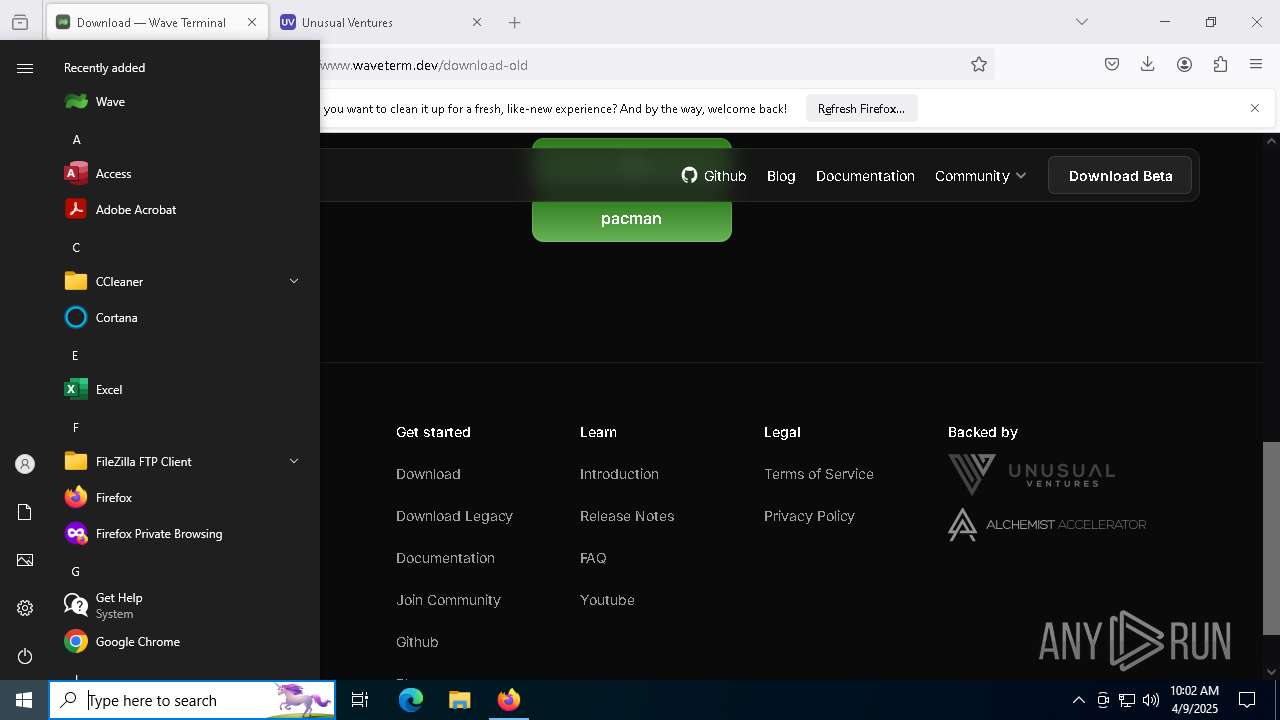Viewport: 1280px width, 720px height.
Task: Open the Documentation nav item
Action: pyautogui.click(x=865, y=176)
